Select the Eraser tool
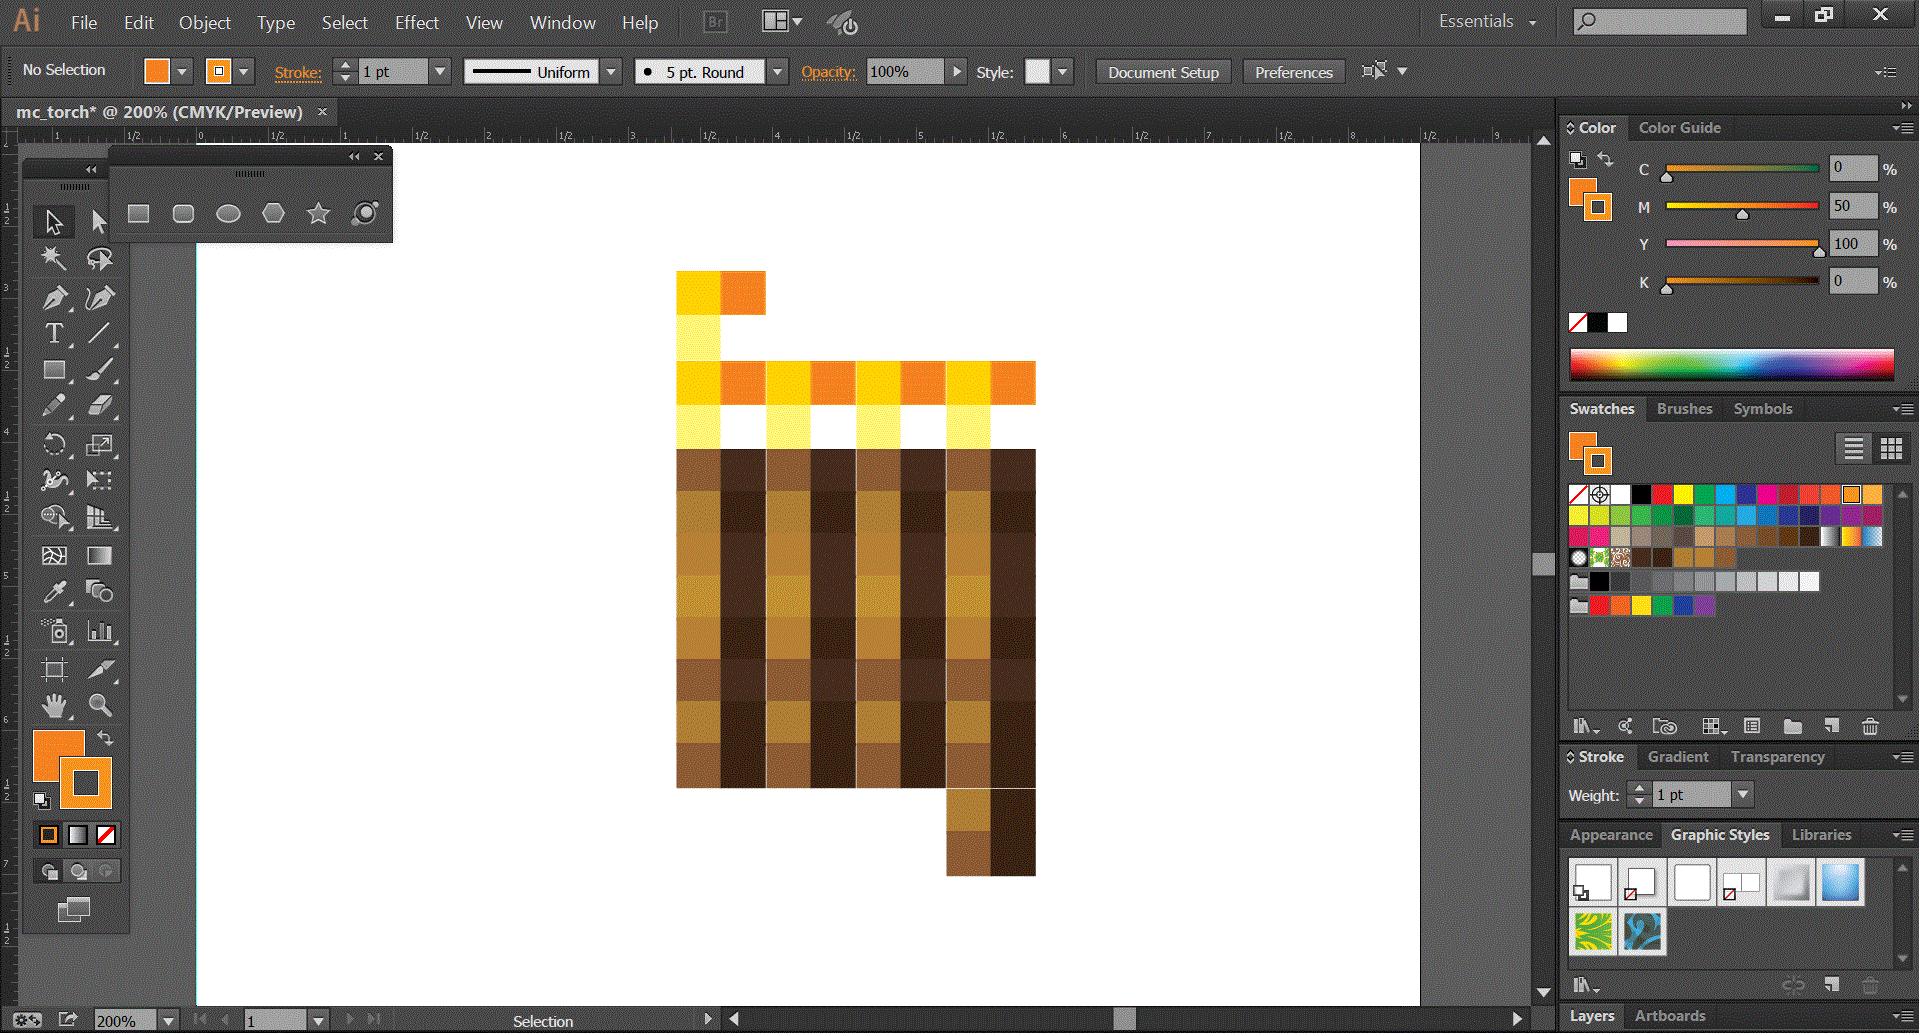This screenshot has height=1033, width=1919. (99, 406)
